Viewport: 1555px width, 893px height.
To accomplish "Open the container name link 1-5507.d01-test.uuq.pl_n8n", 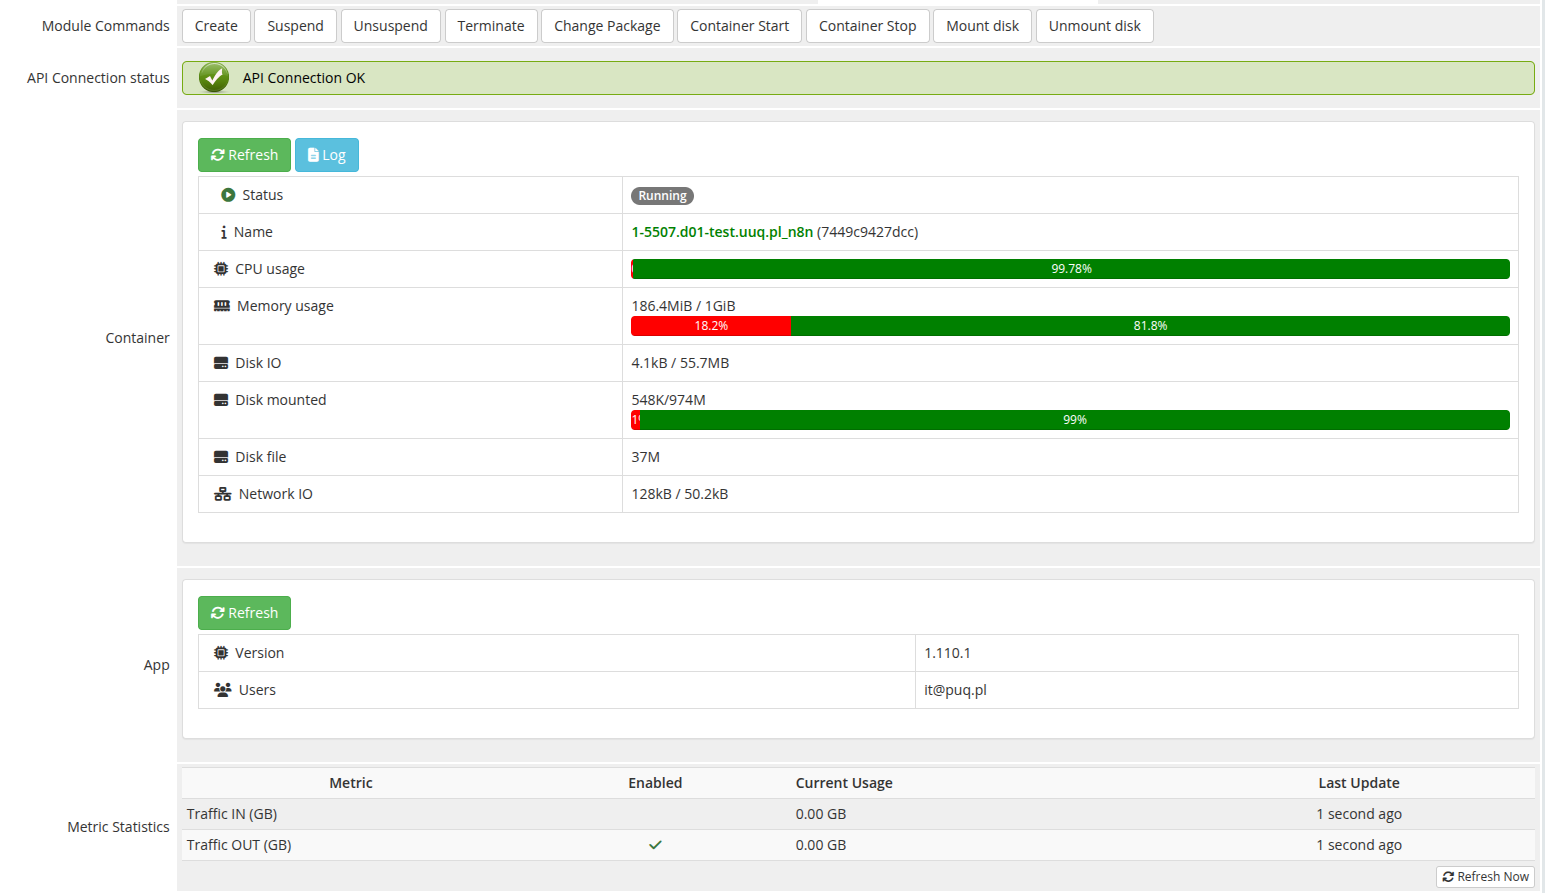I will (722, 231).
